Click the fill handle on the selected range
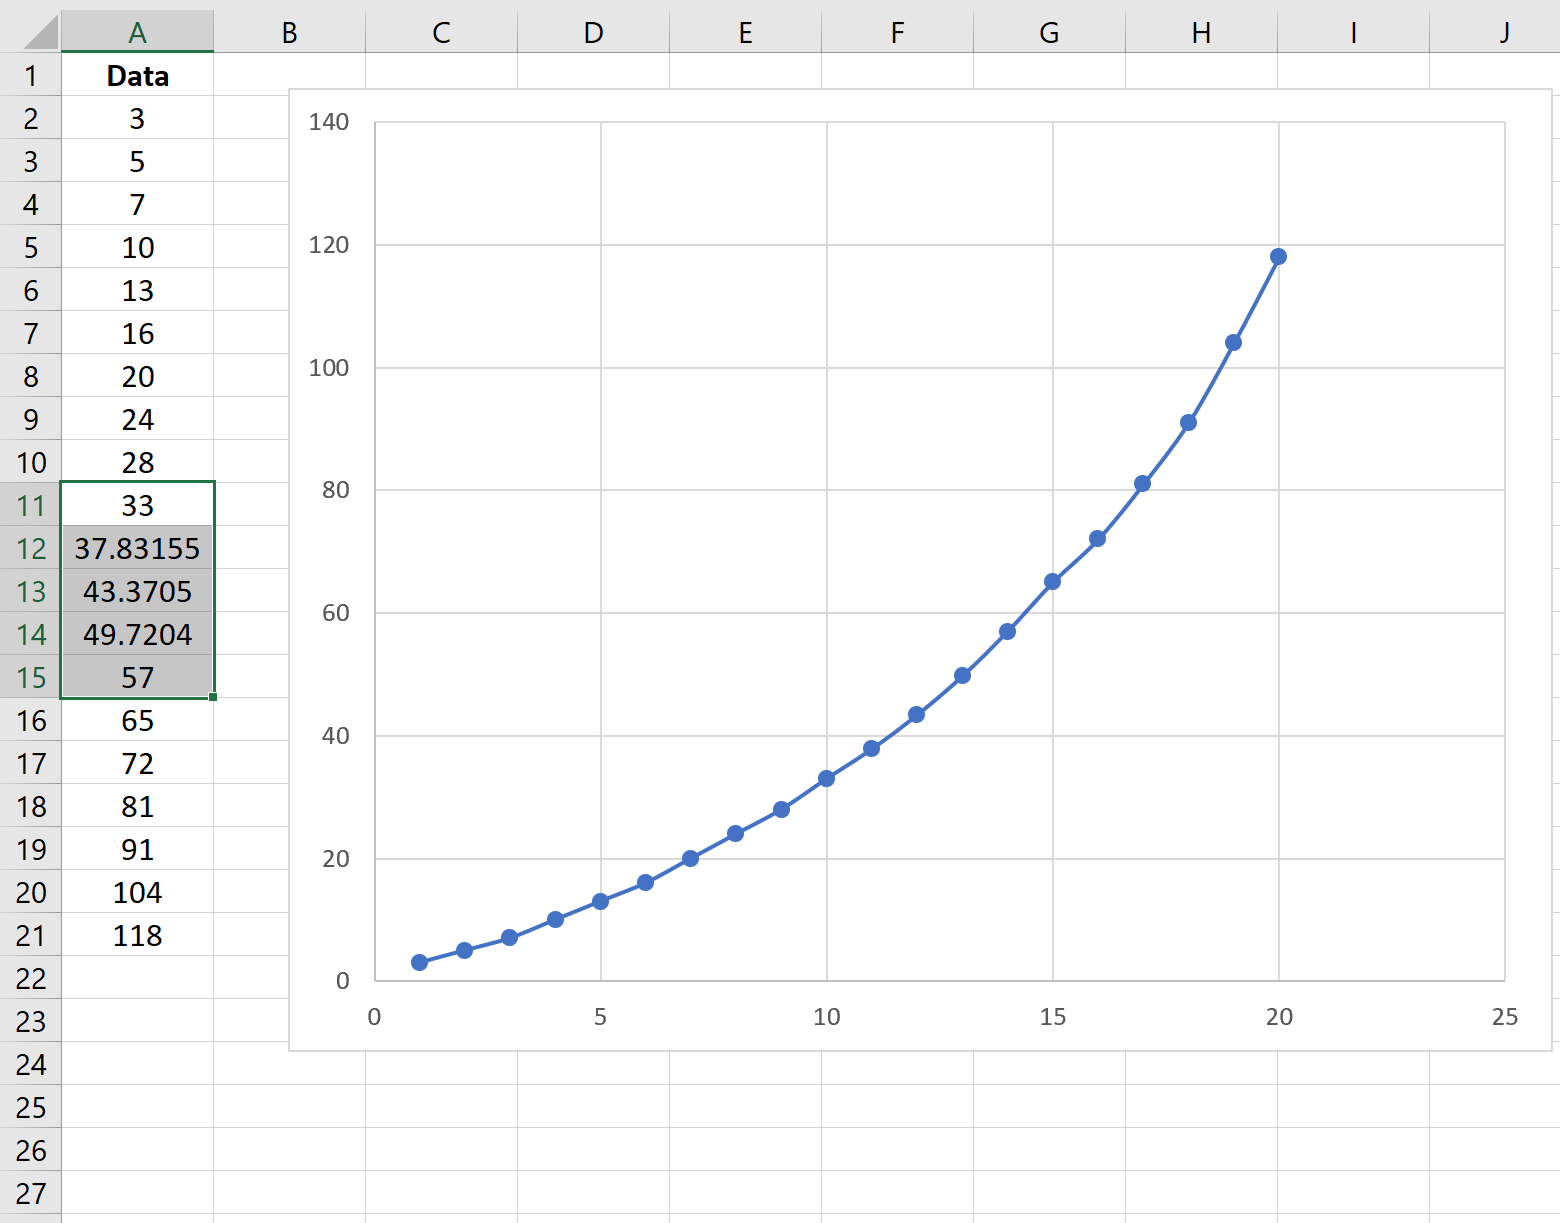 pos(214,697)
